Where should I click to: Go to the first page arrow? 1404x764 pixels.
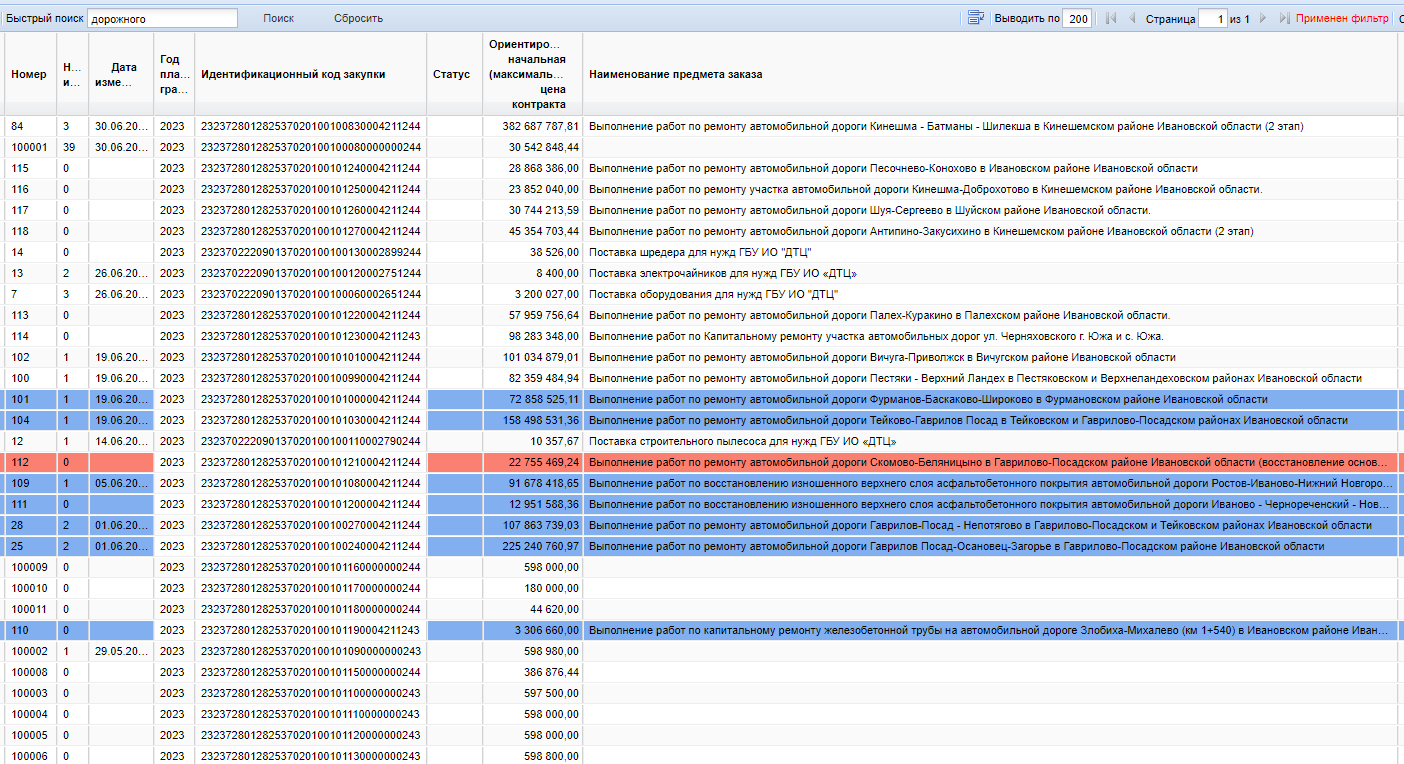coord(1111,18)
